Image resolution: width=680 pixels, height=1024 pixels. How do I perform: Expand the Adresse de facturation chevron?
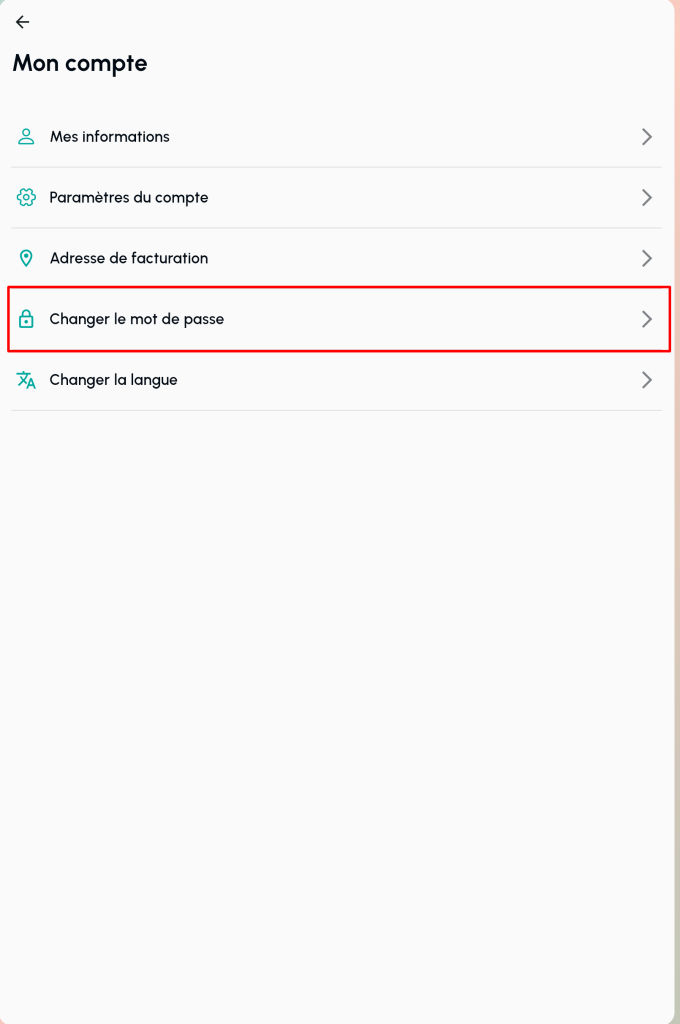(647, 259)
